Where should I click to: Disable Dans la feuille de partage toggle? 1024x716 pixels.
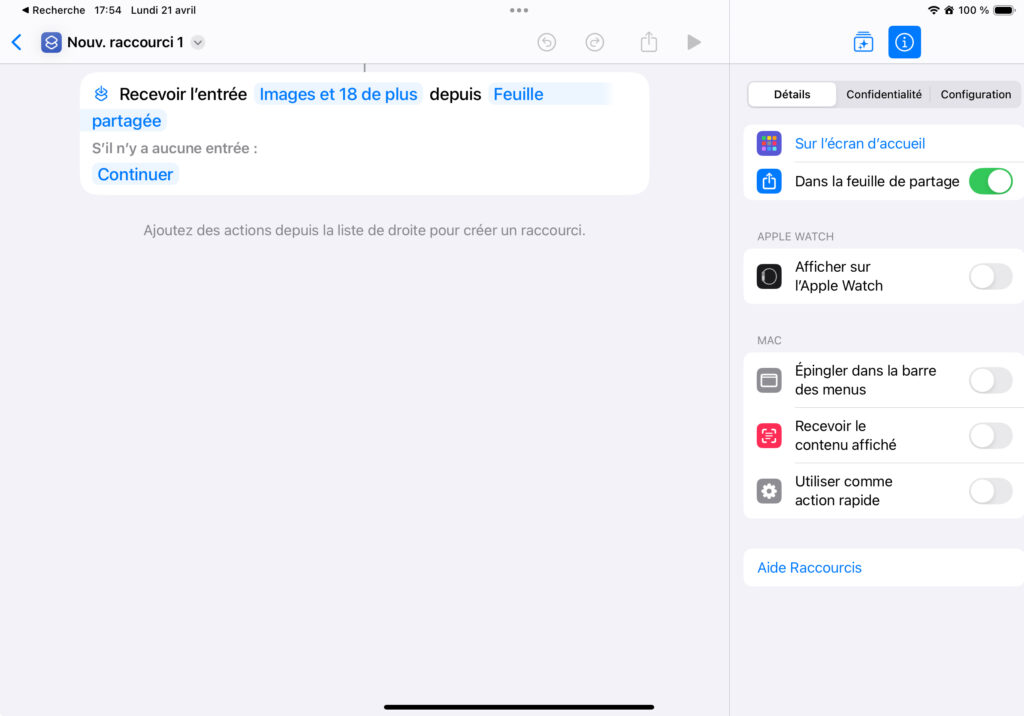(990, 181)
